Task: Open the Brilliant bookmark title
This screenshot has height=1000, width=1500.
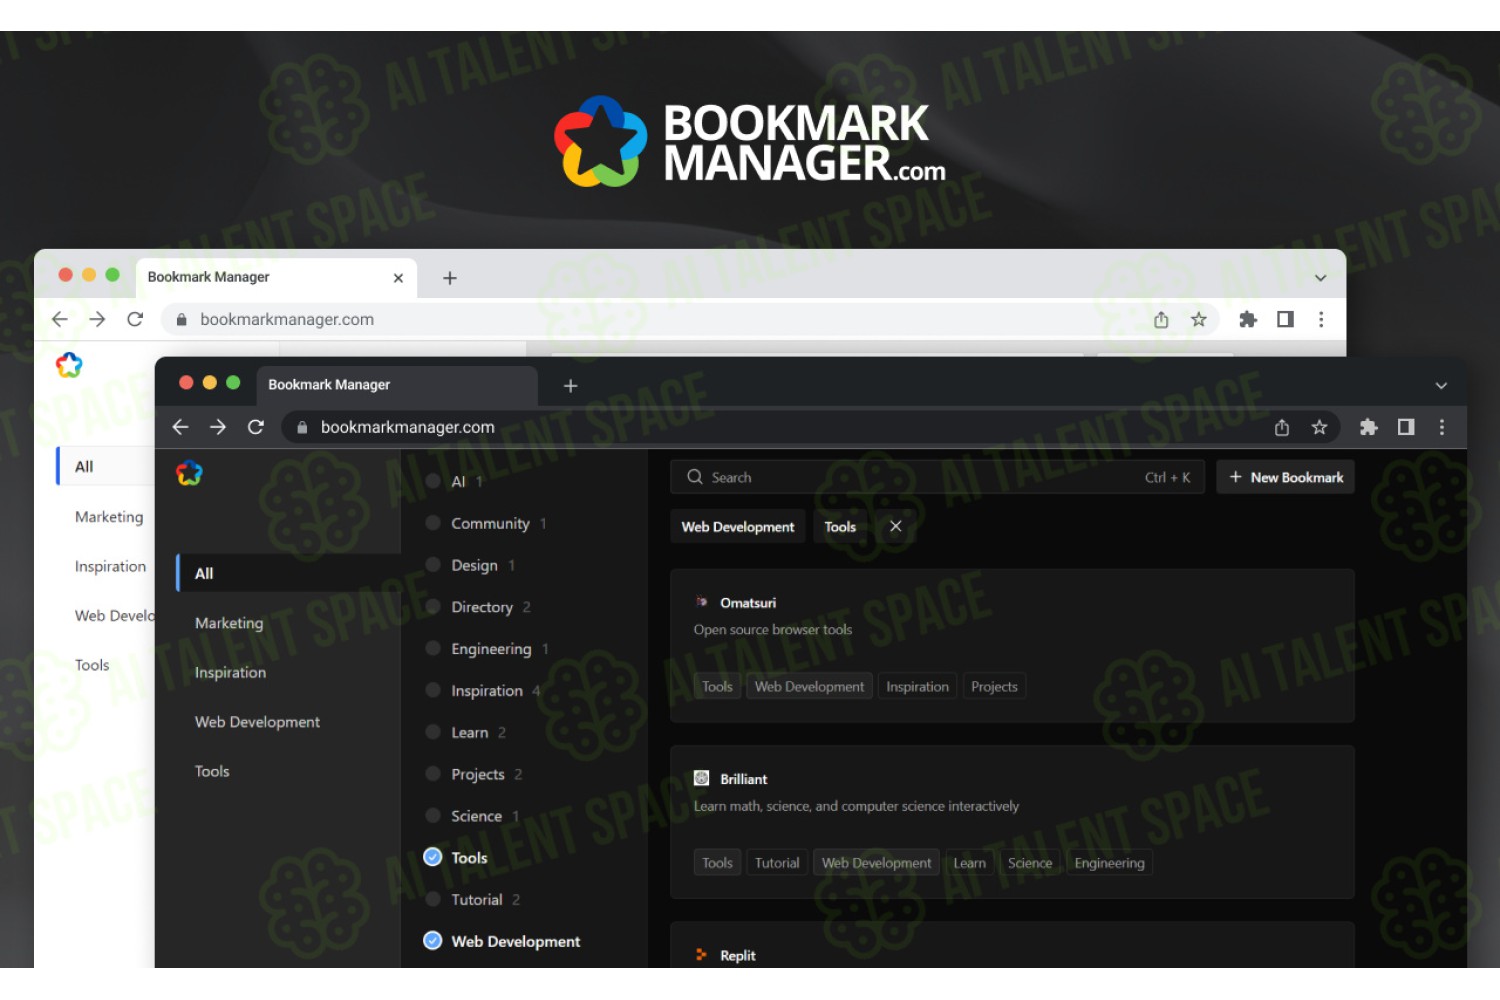Action: (x=744, y=778)
